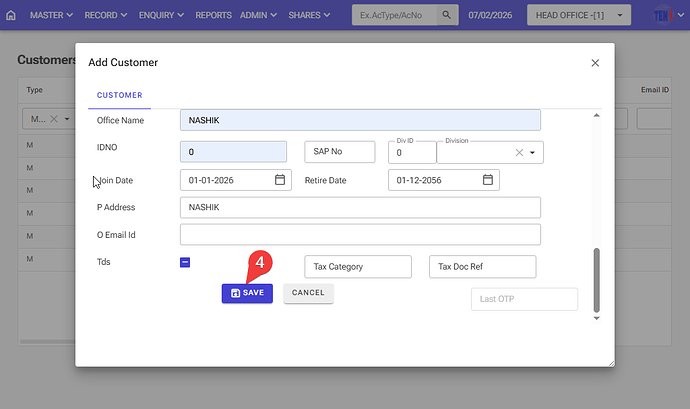
Task: Click the SAVE button
Action: coord(247,293)
